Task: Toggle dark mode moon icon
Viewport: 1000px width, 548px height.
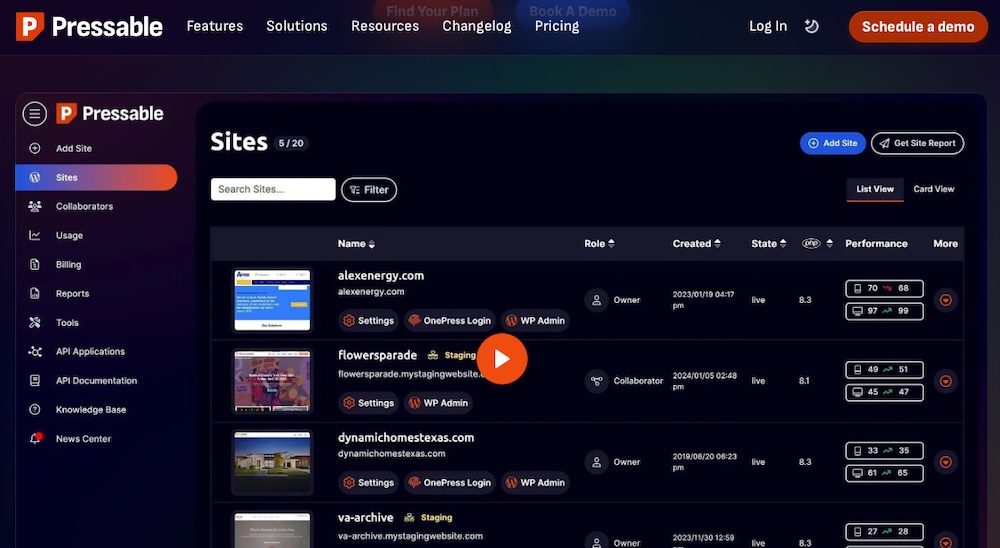Action: [811, 26]
